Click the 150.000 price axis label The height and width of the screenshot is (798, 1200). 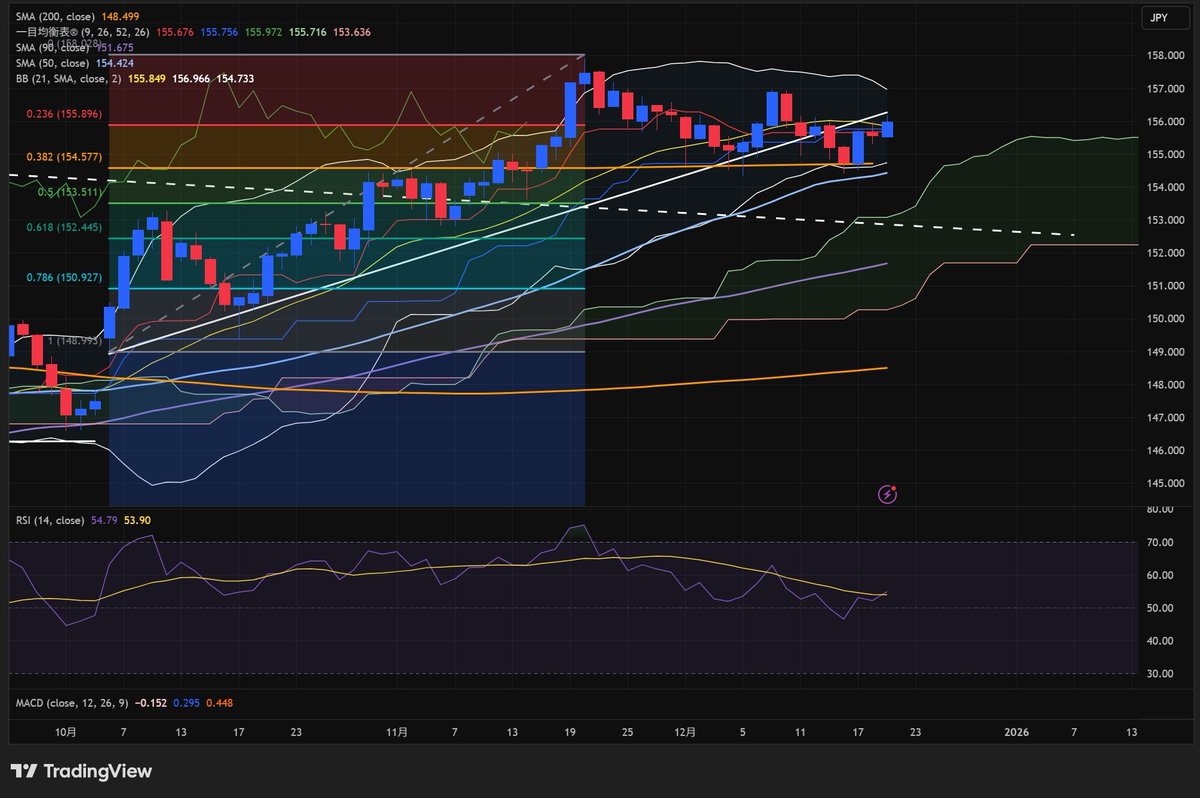coord(1168,319)
